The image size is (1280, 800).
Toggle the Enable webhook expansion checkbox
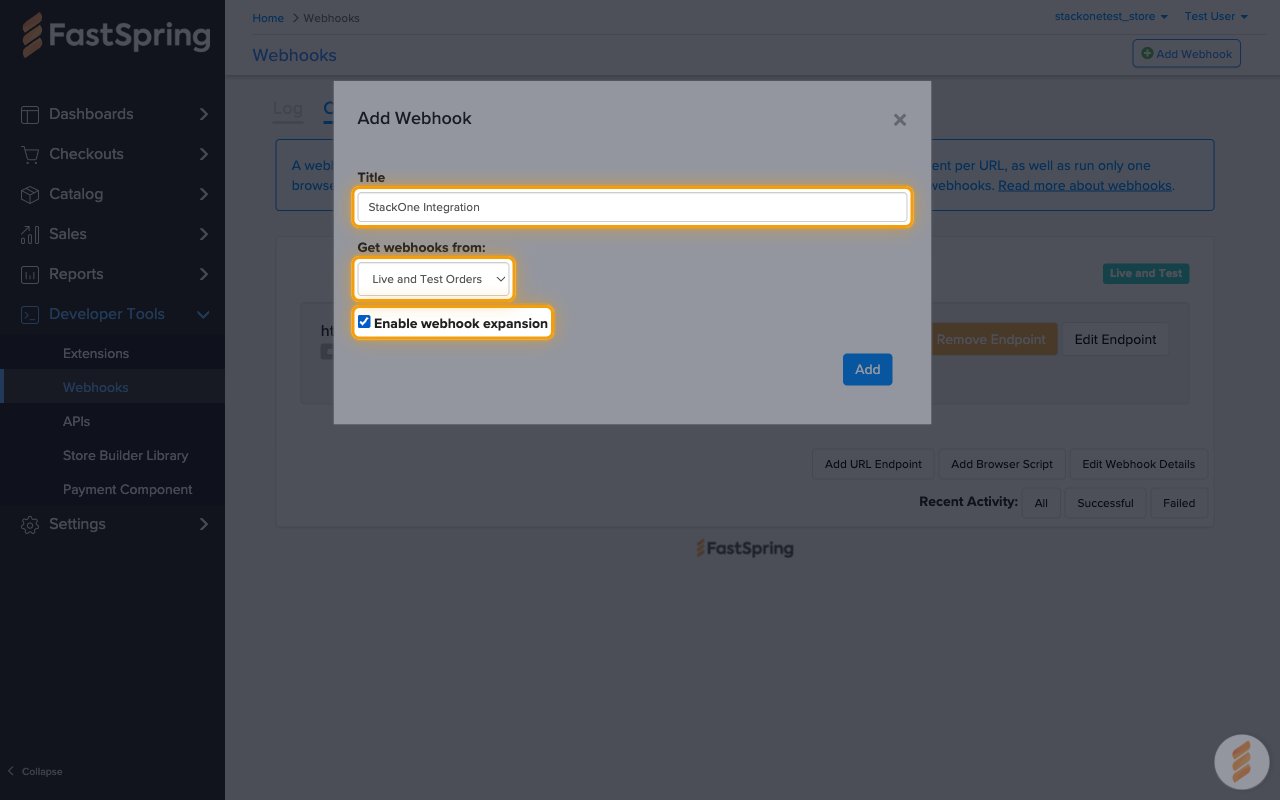[x=364, y=322]
